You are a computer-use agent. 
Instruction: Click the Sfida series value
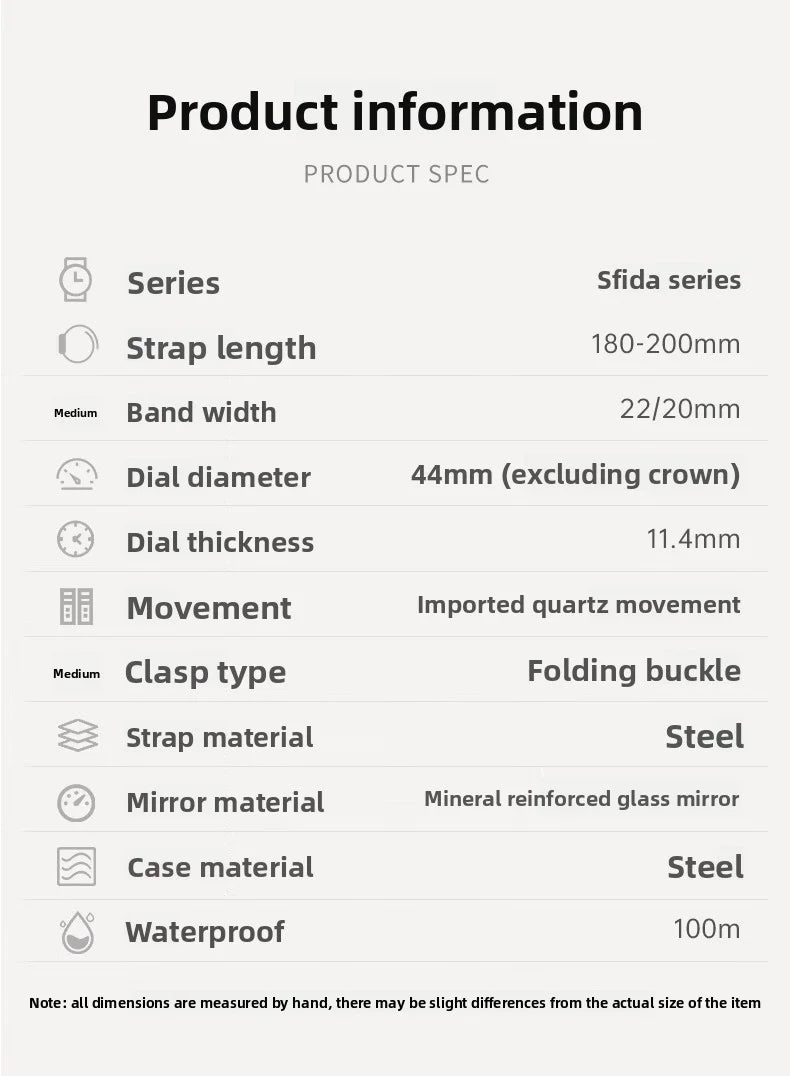[x=669, y=279]
